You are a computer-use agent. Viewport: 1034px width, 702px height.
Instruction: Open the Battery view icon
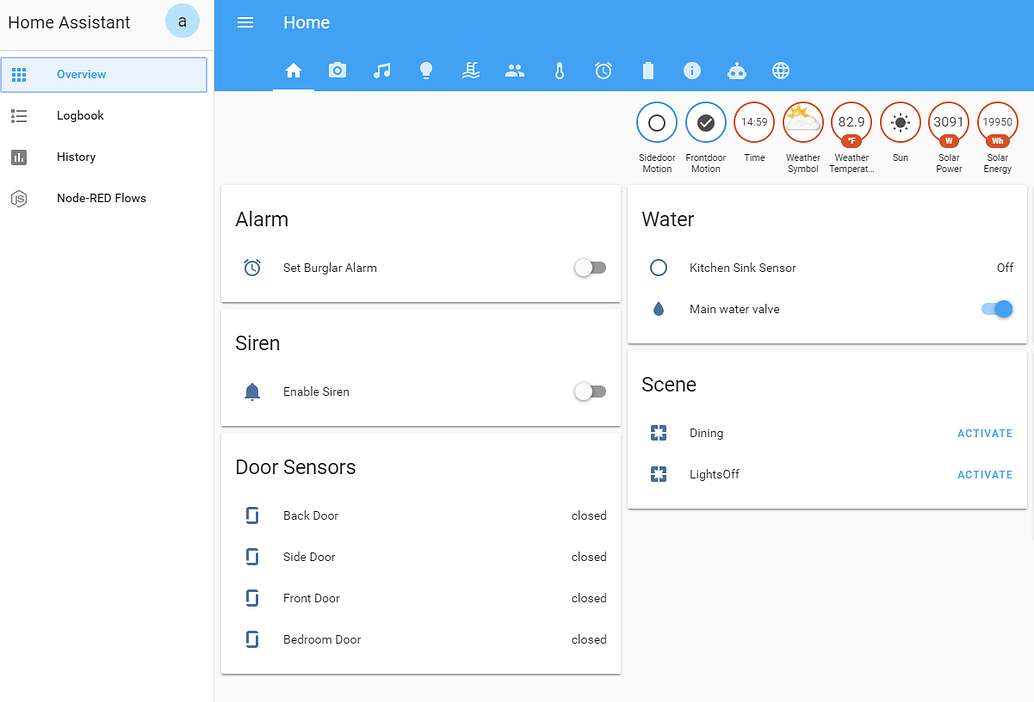(x=647, y=70)
